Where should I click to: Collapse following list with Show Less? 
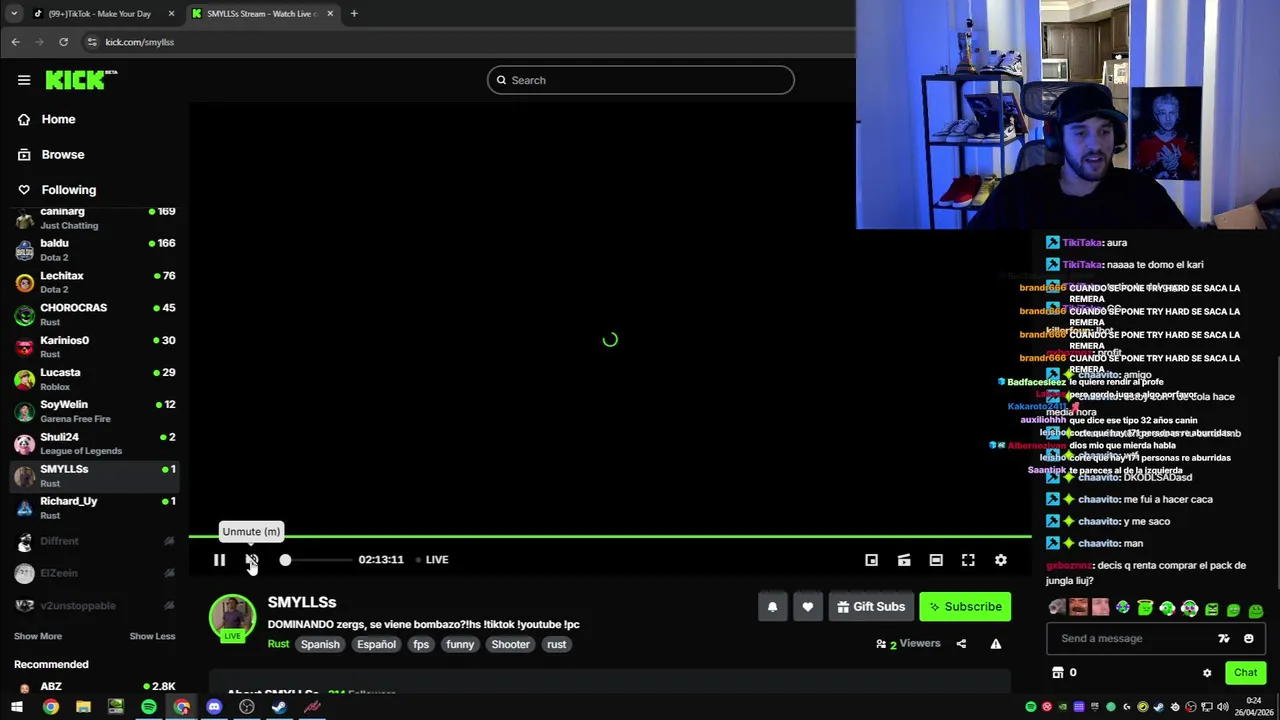pos(152,636)
